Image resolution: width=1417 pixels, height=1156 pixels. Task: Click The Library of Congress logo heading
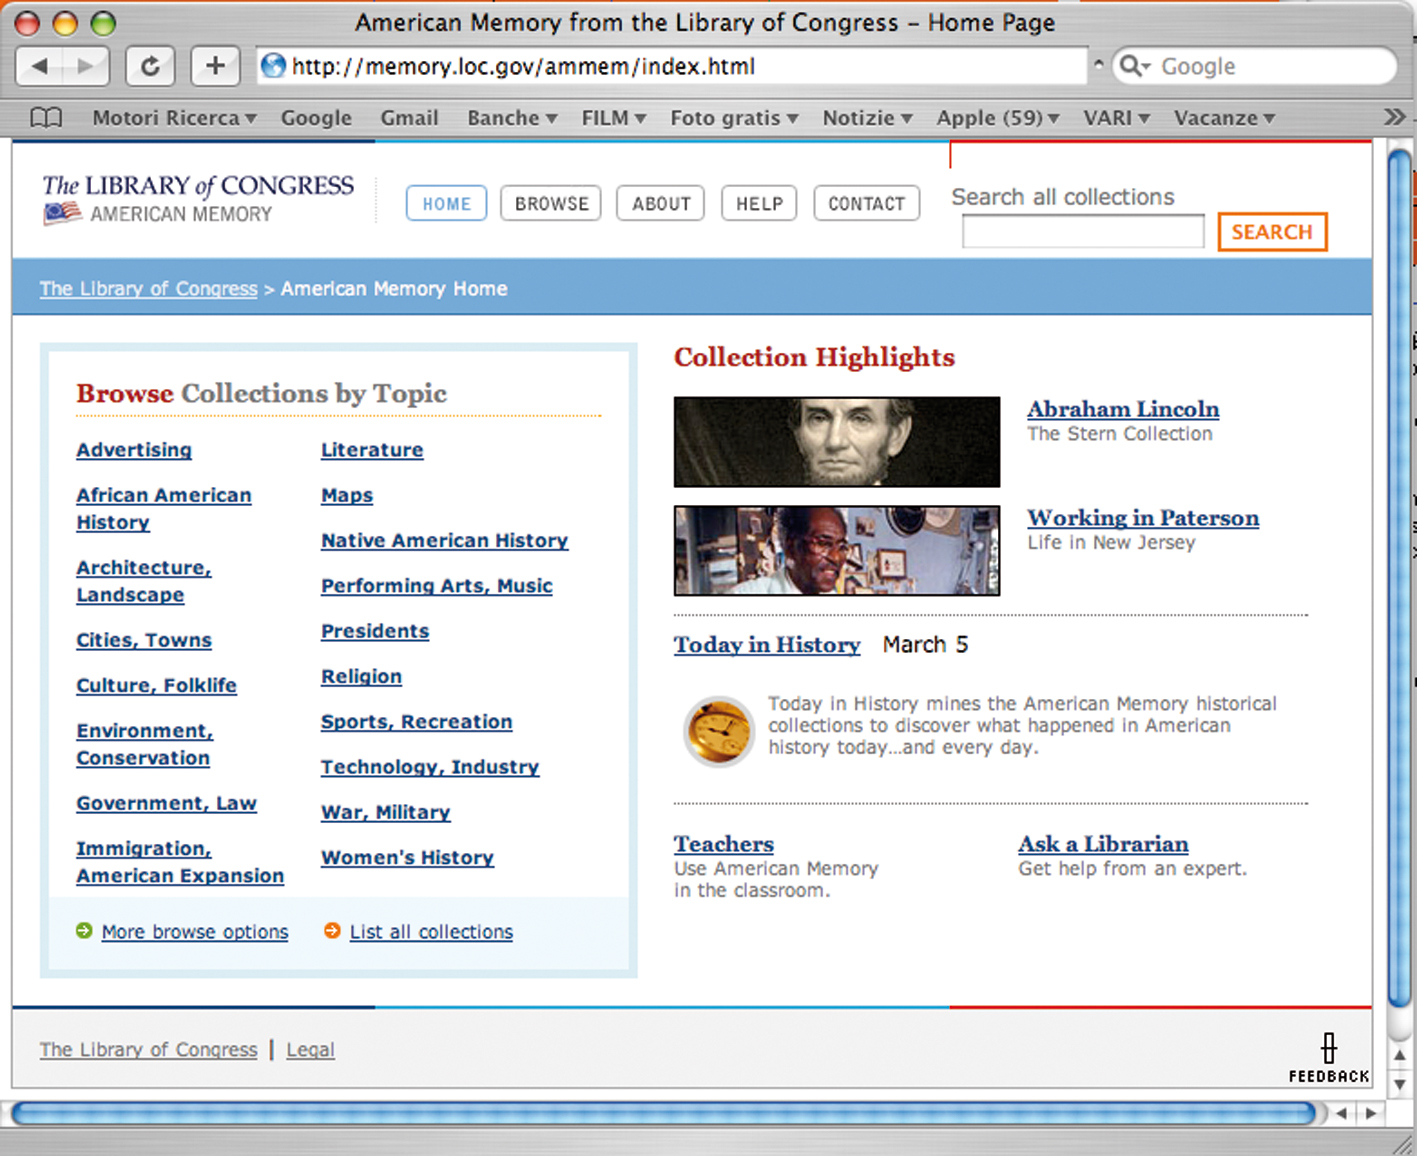click(198, 186)
